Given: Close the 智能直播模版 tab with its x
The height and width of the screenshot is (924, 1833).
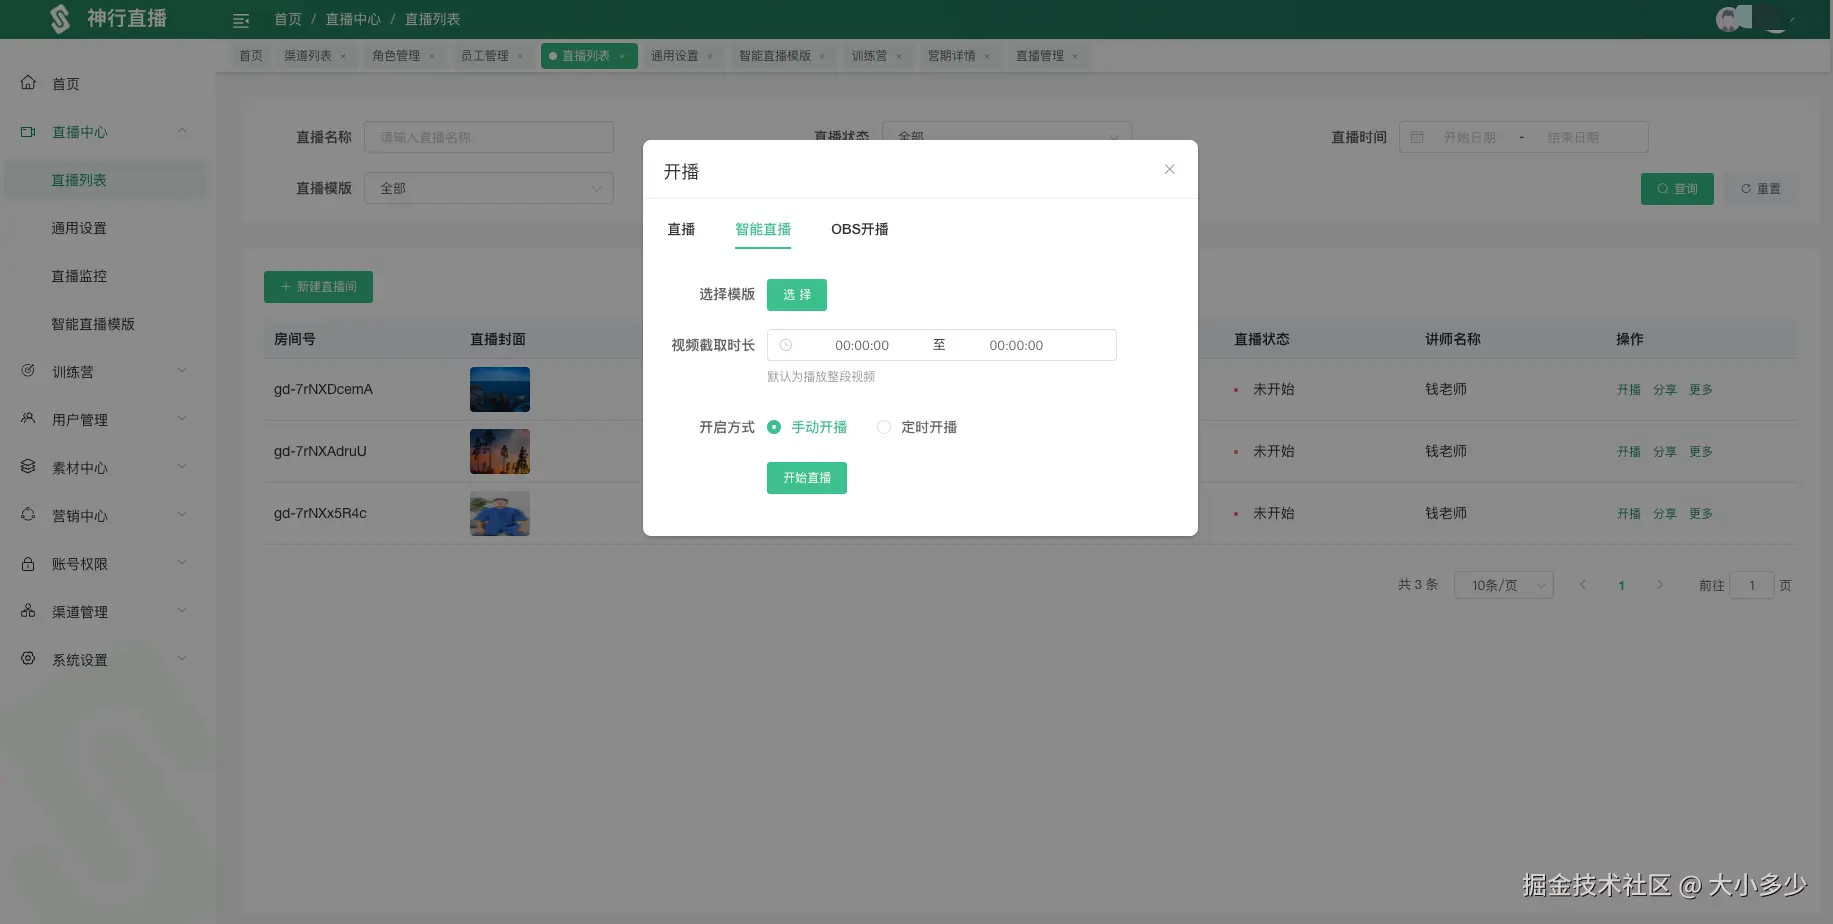Looking at the screenshot, I should click(822, 56).
